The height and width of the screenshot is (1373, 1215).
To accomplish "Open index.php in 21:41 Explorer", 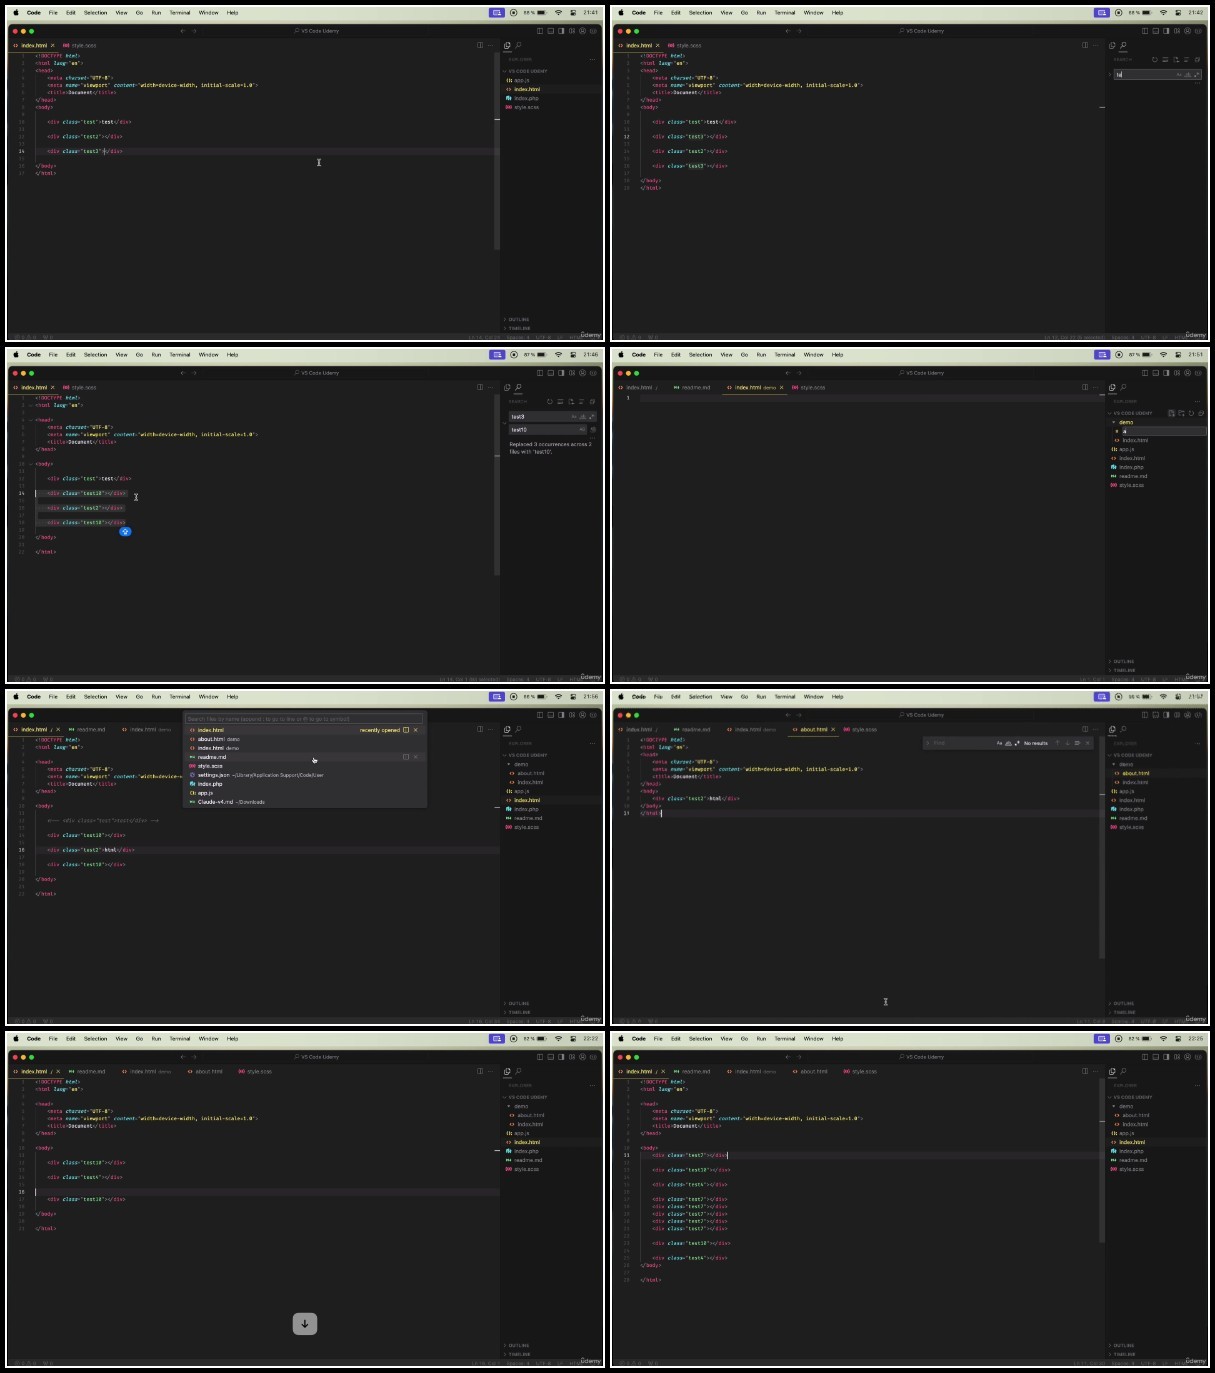I will pos(527,98).
